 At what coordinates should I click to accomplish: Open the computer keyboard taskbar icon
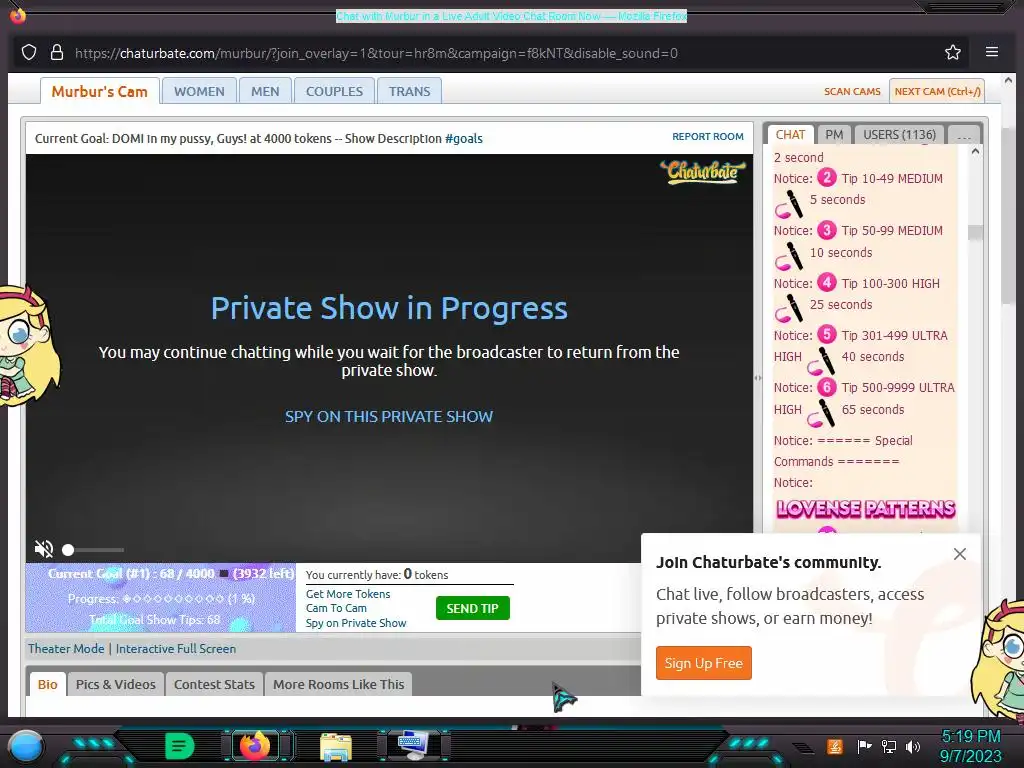point(414,746)
